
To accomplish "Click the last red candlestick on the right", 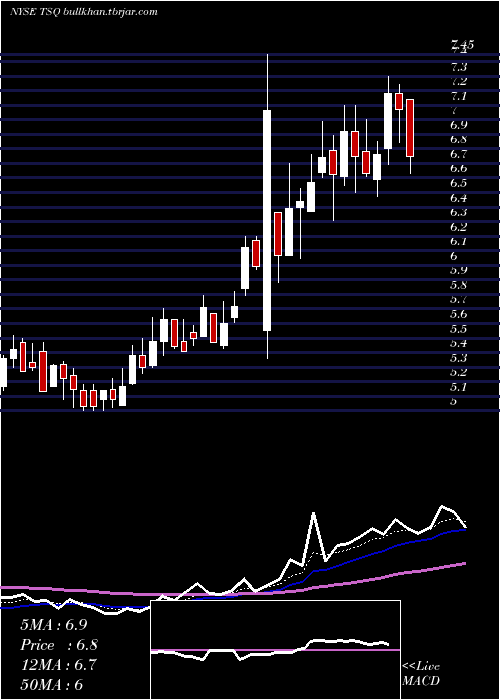I will [x=410, y=128].
